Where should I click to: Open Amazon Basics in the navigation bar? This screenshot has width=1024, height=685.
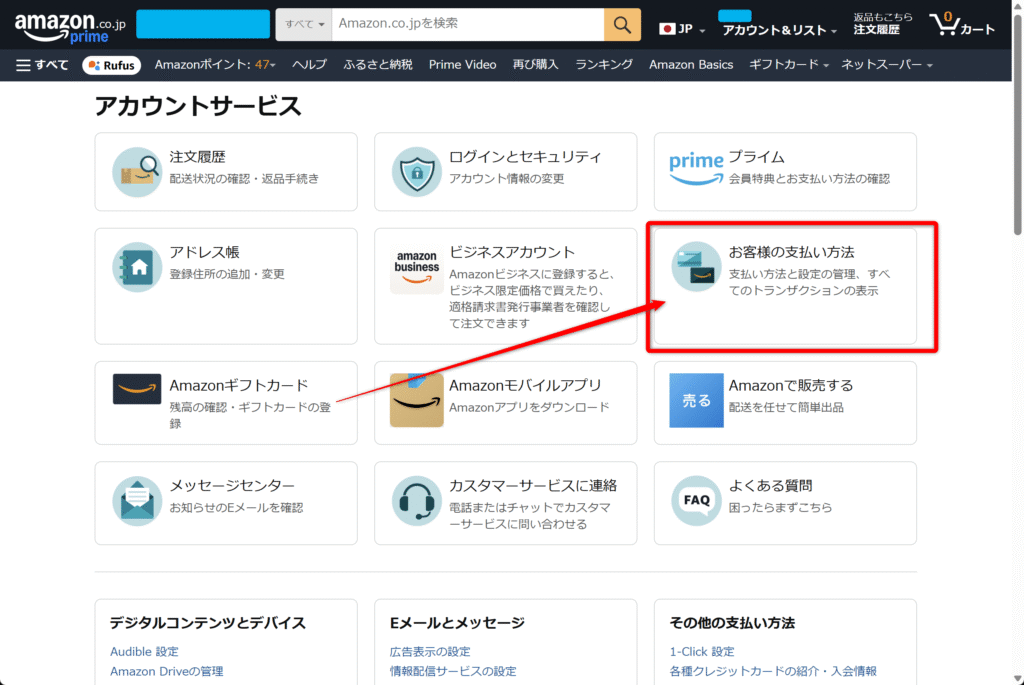click(x=691, y=65)
